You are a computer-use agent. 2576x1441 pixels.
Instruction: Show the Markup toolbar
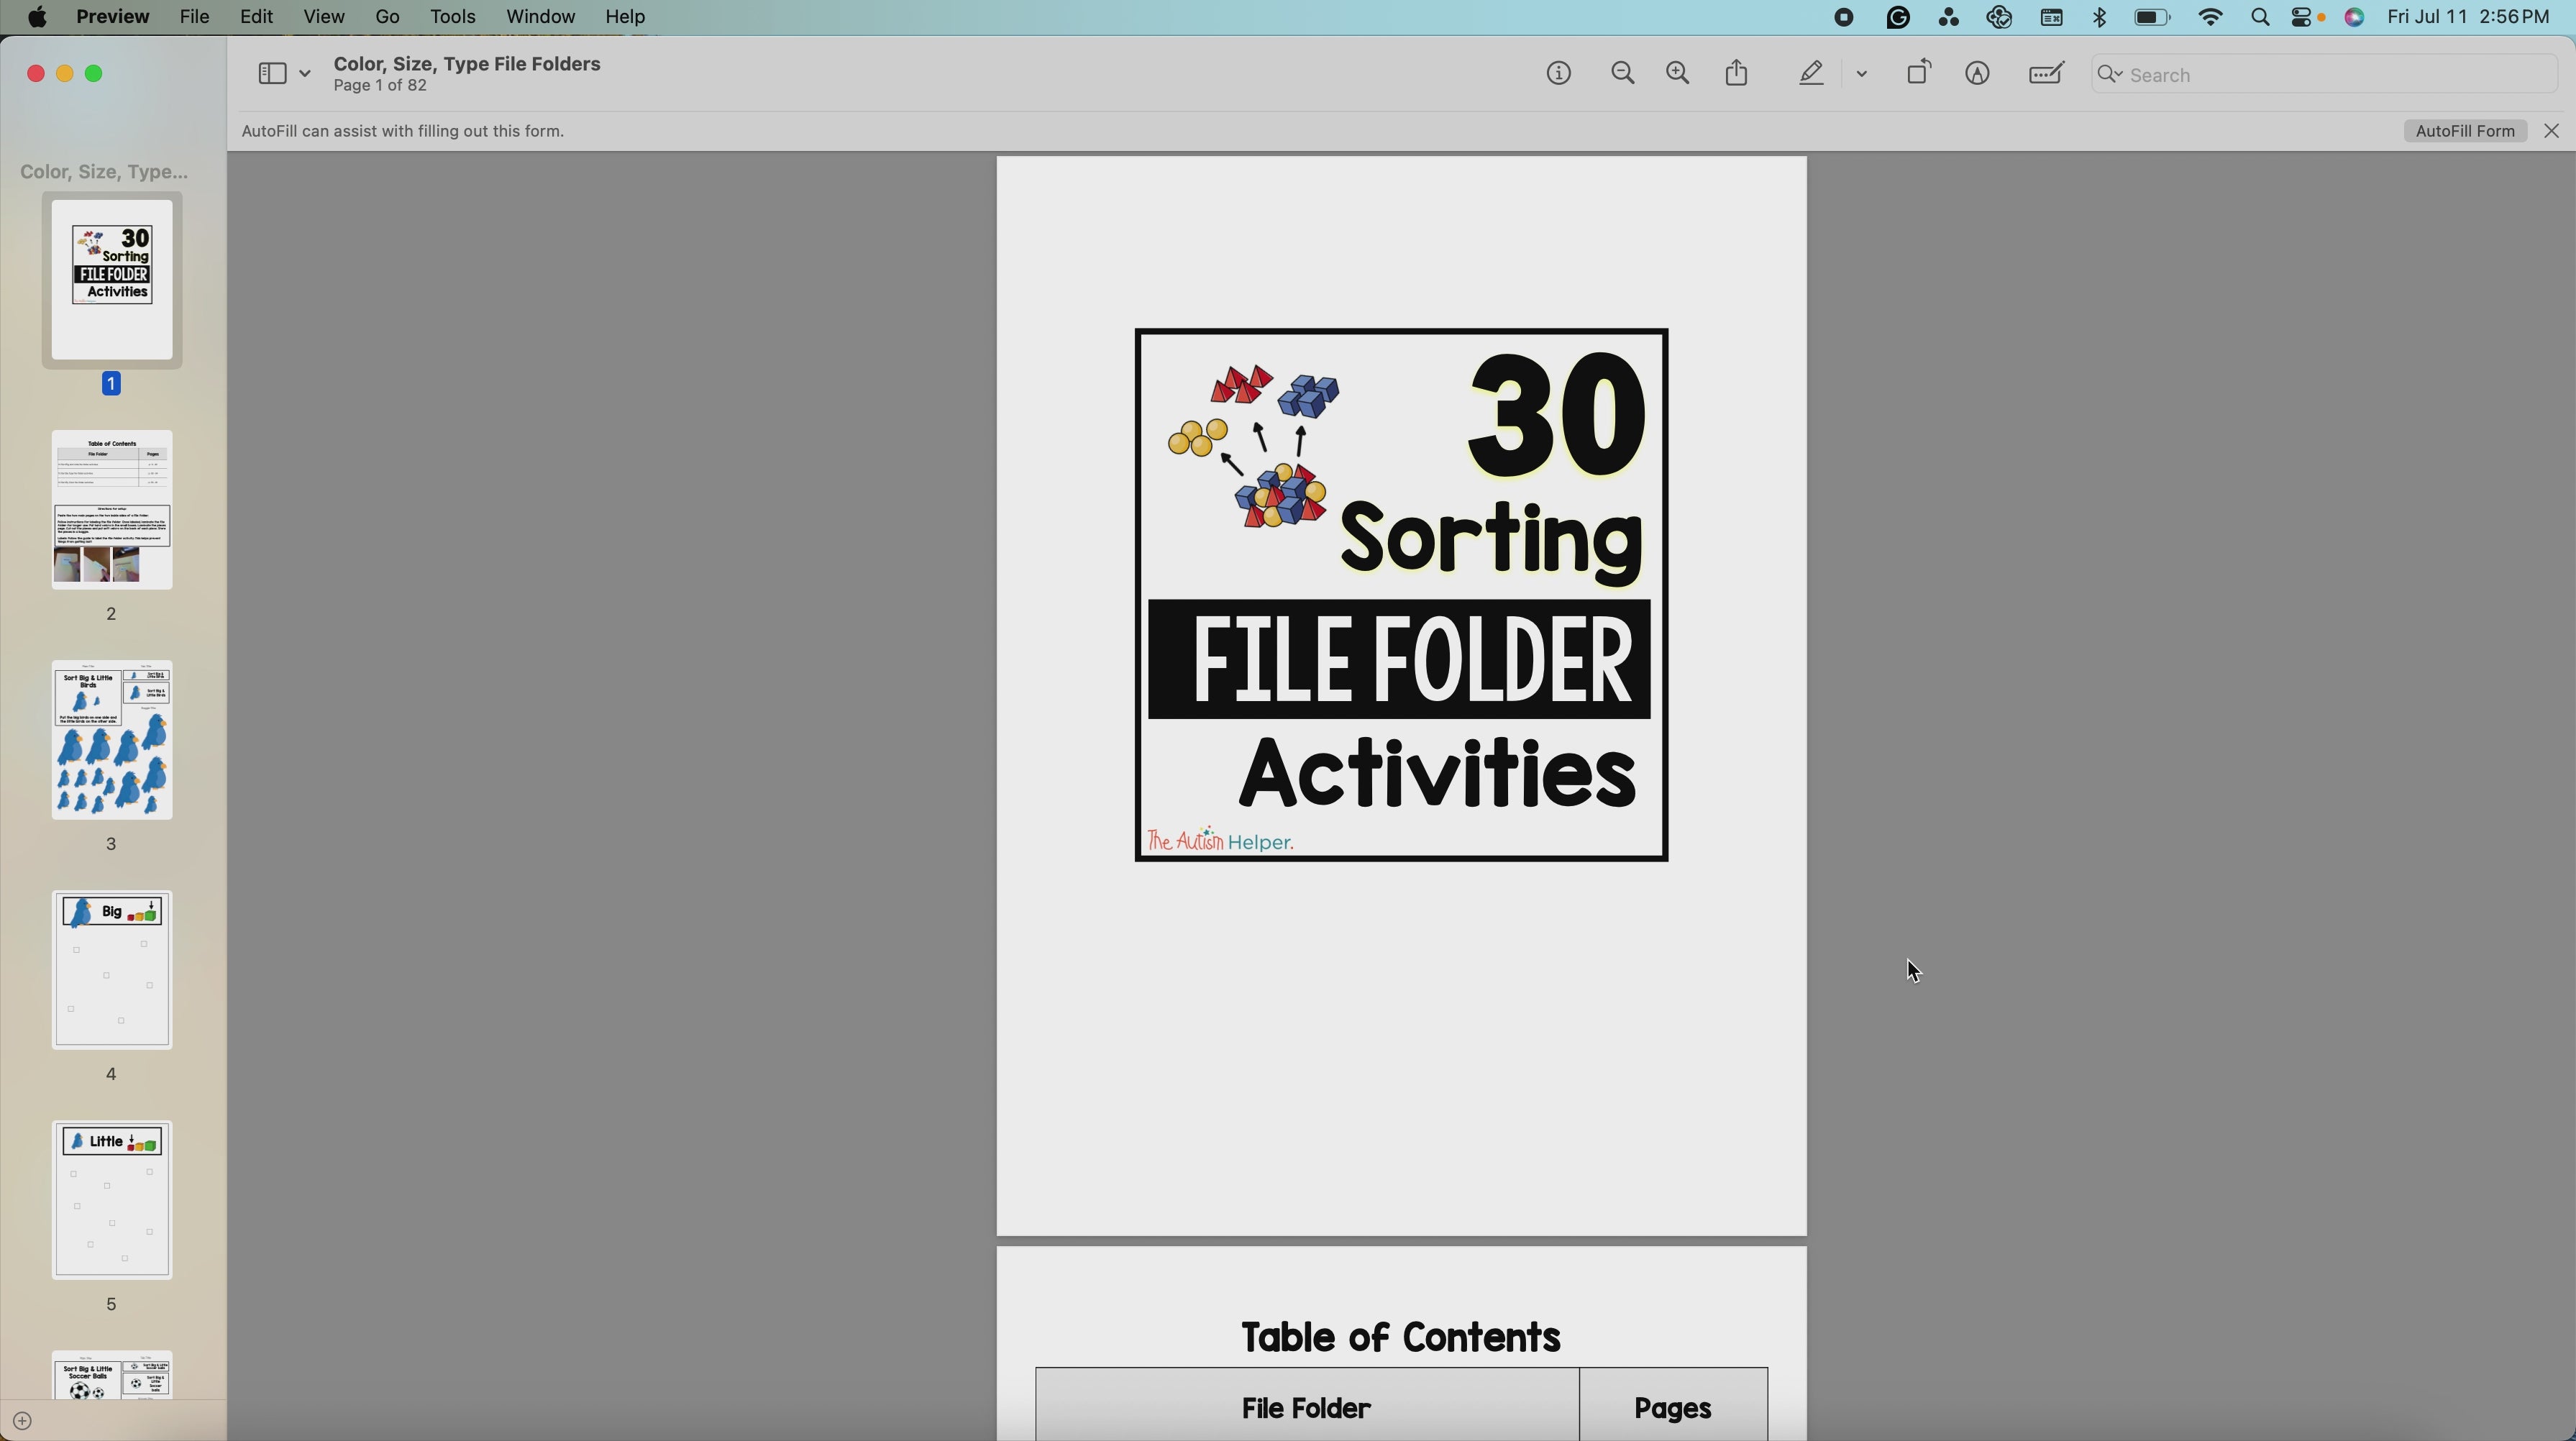click(x=1978, y=73)
